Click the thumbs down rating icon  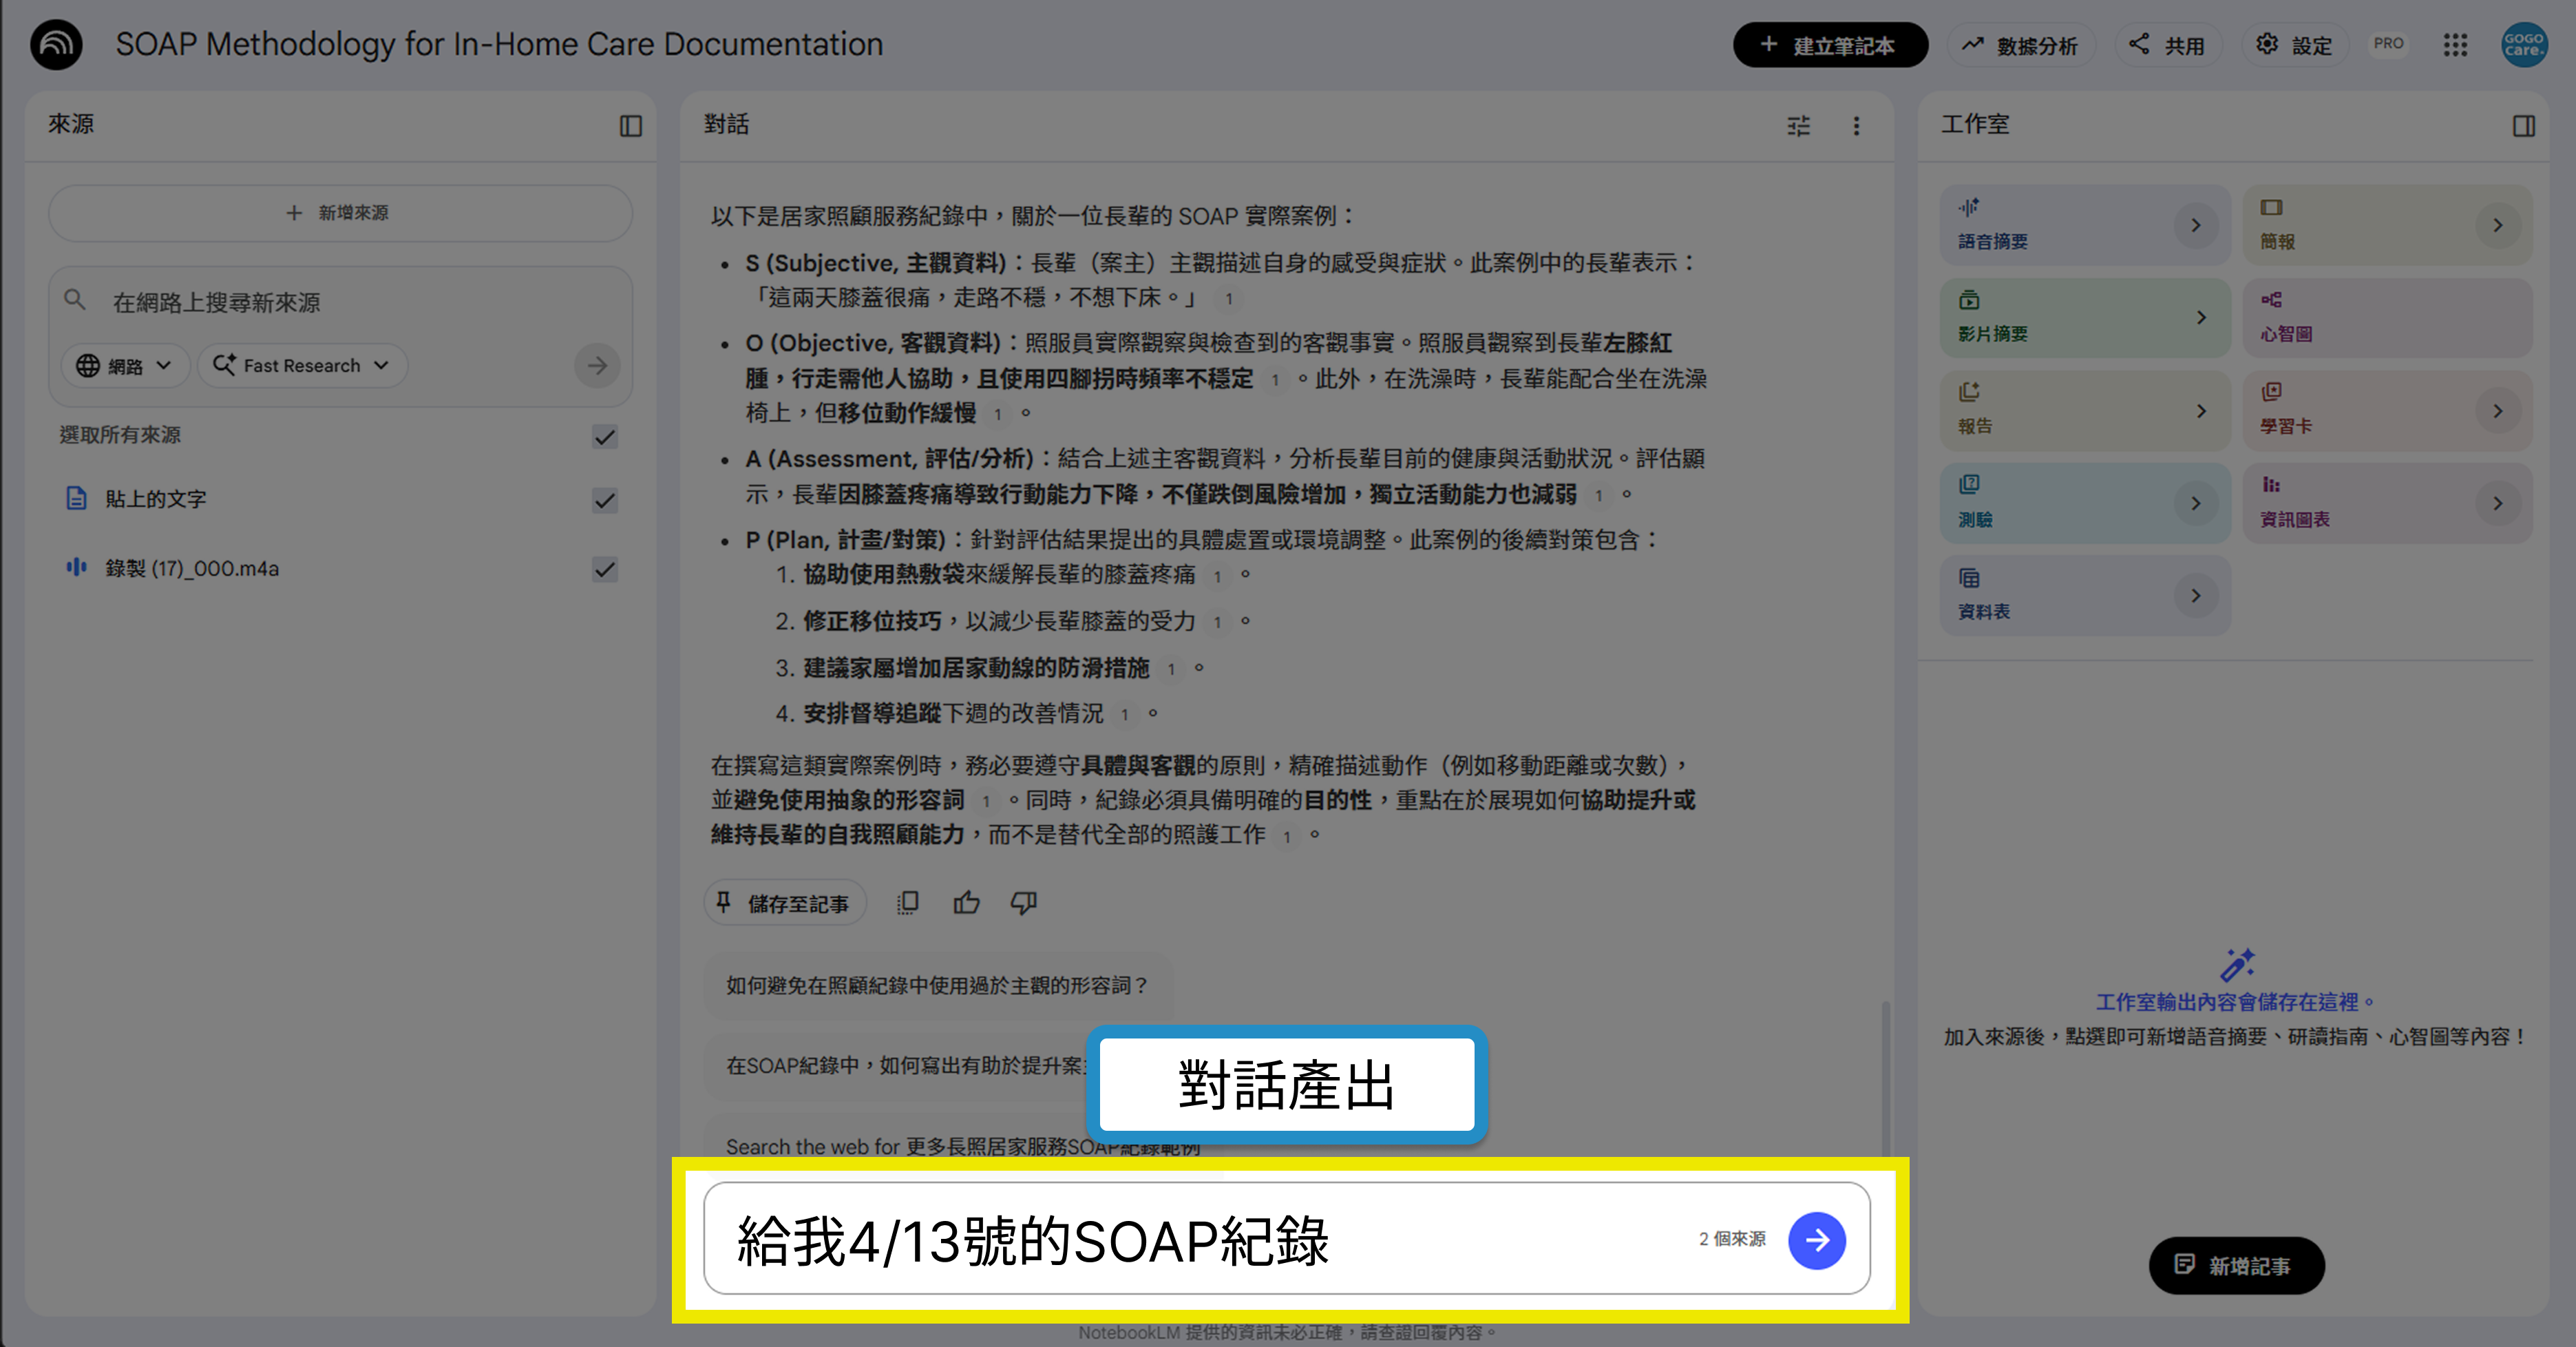[x=1023, y=903]
